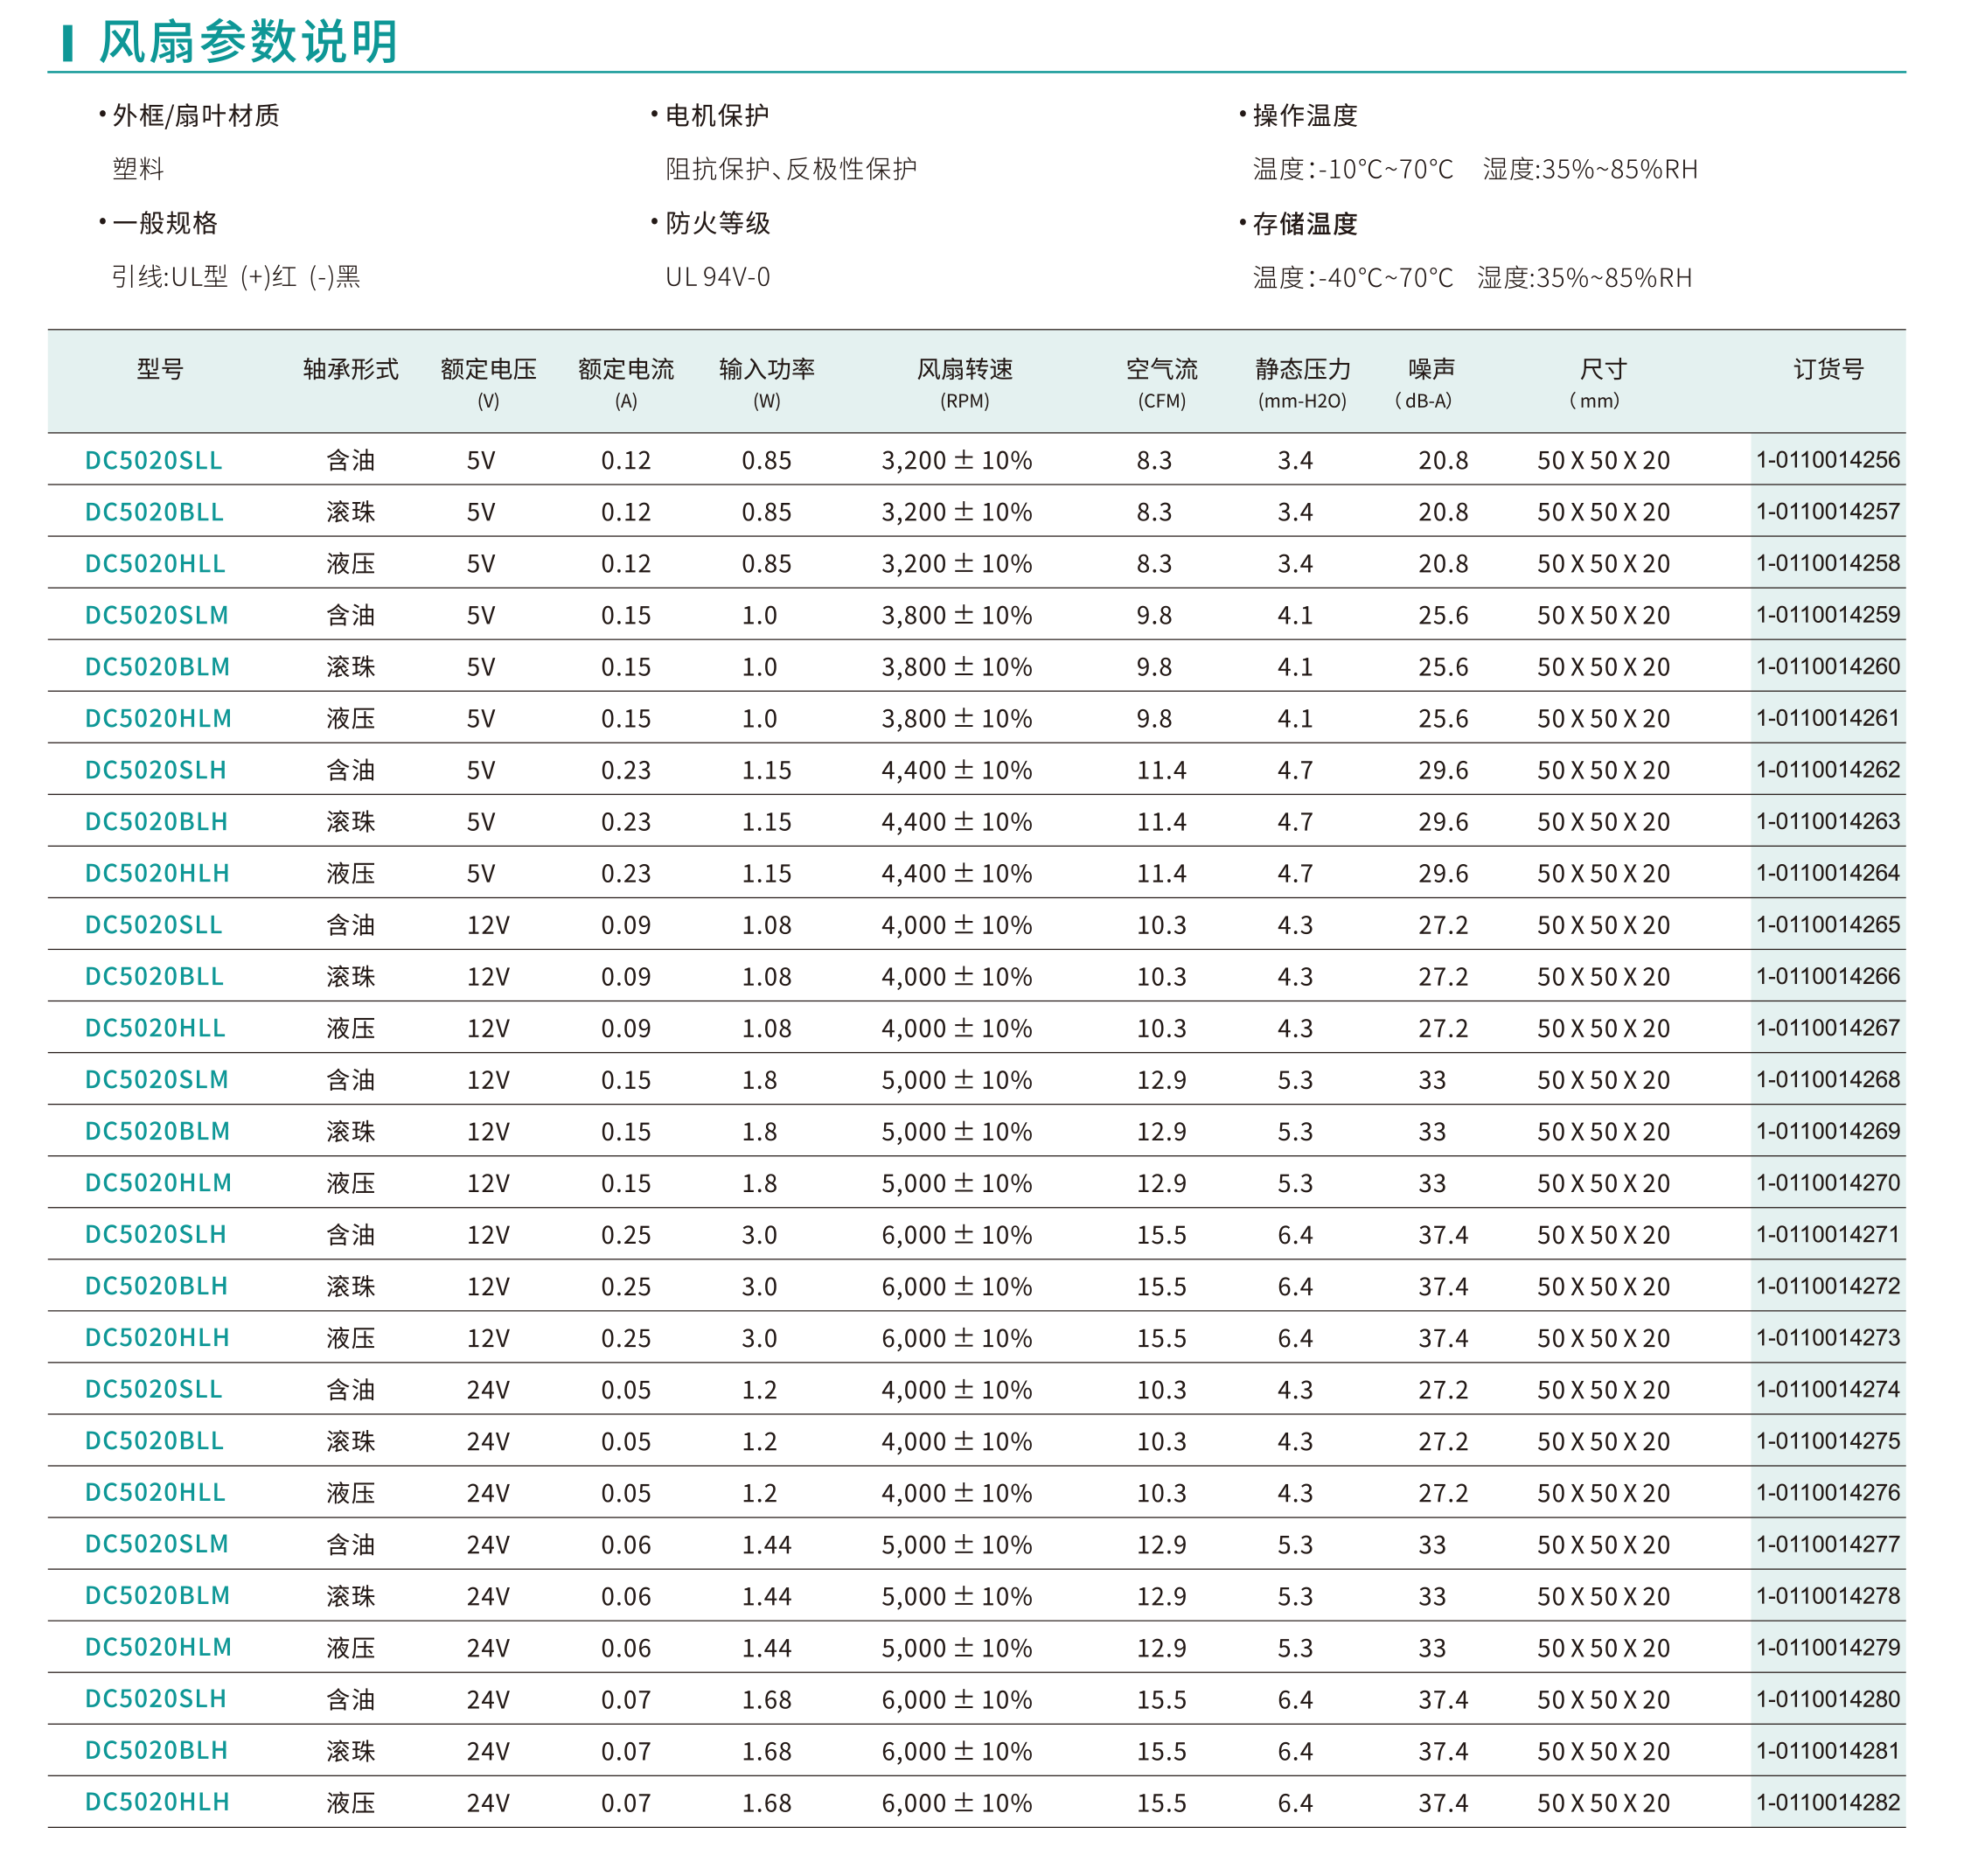Click the 订货号 column header
Image resolution: width=1964 pixels, height=1876 pixels.
[1829, 369]
